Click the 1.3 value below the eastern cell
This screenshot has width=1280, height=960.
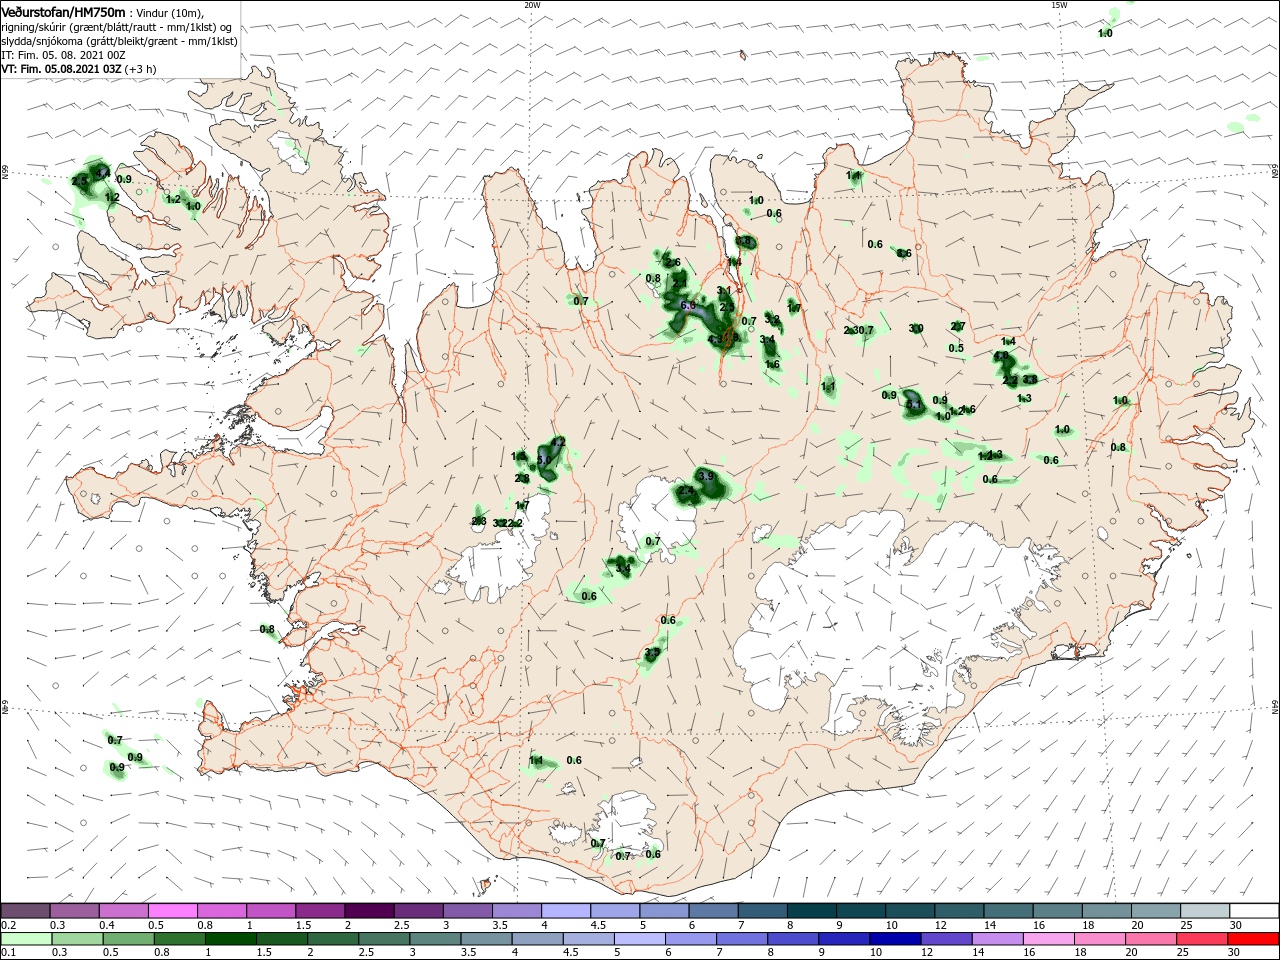(1024, 399)
